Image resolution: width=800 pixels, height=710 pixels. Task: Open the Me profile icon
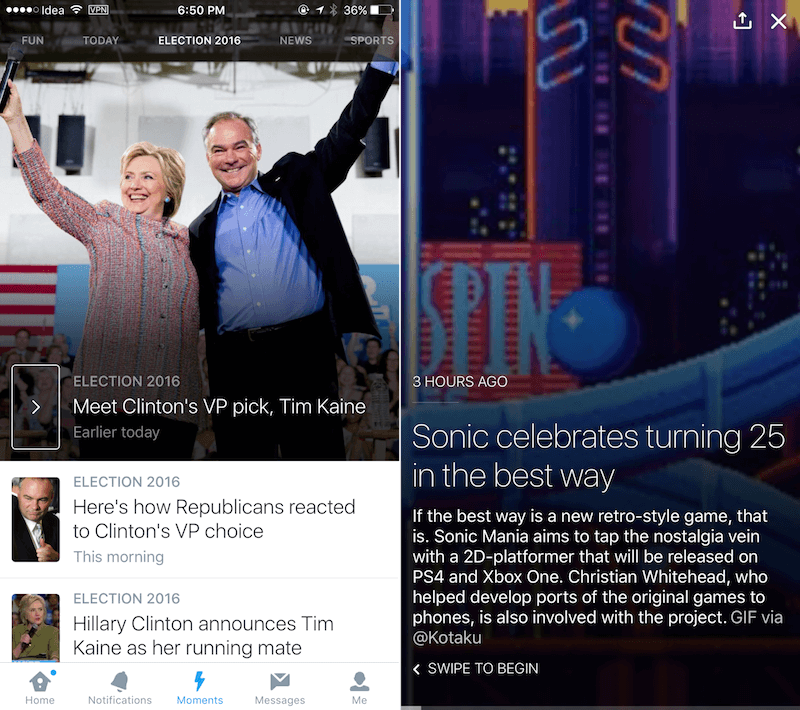click(359, 681)
